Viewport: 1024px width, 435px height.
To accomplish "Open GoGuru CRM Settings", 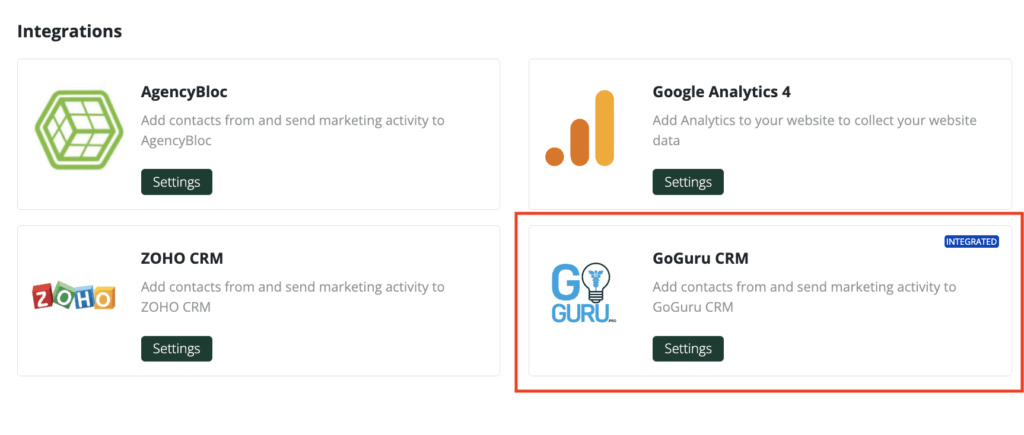I will (x=688, y=348).
